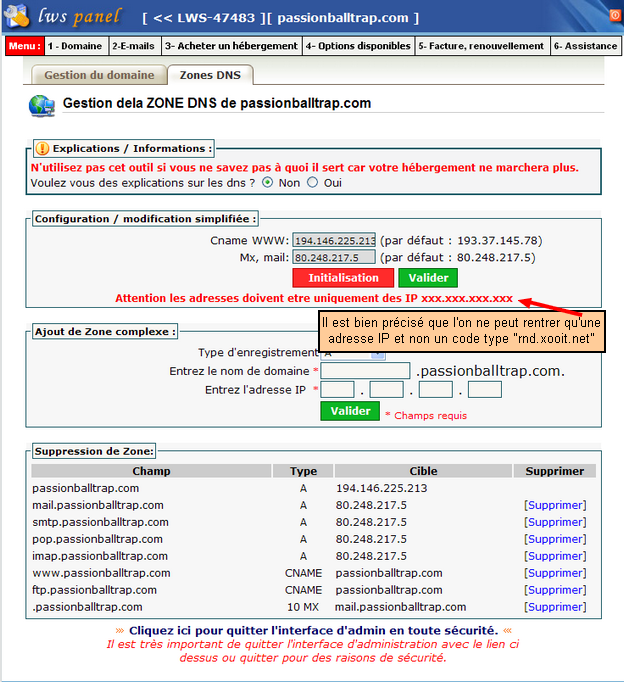
Task: Open the 1 - Domaine menu
Action: coord(75,46)
